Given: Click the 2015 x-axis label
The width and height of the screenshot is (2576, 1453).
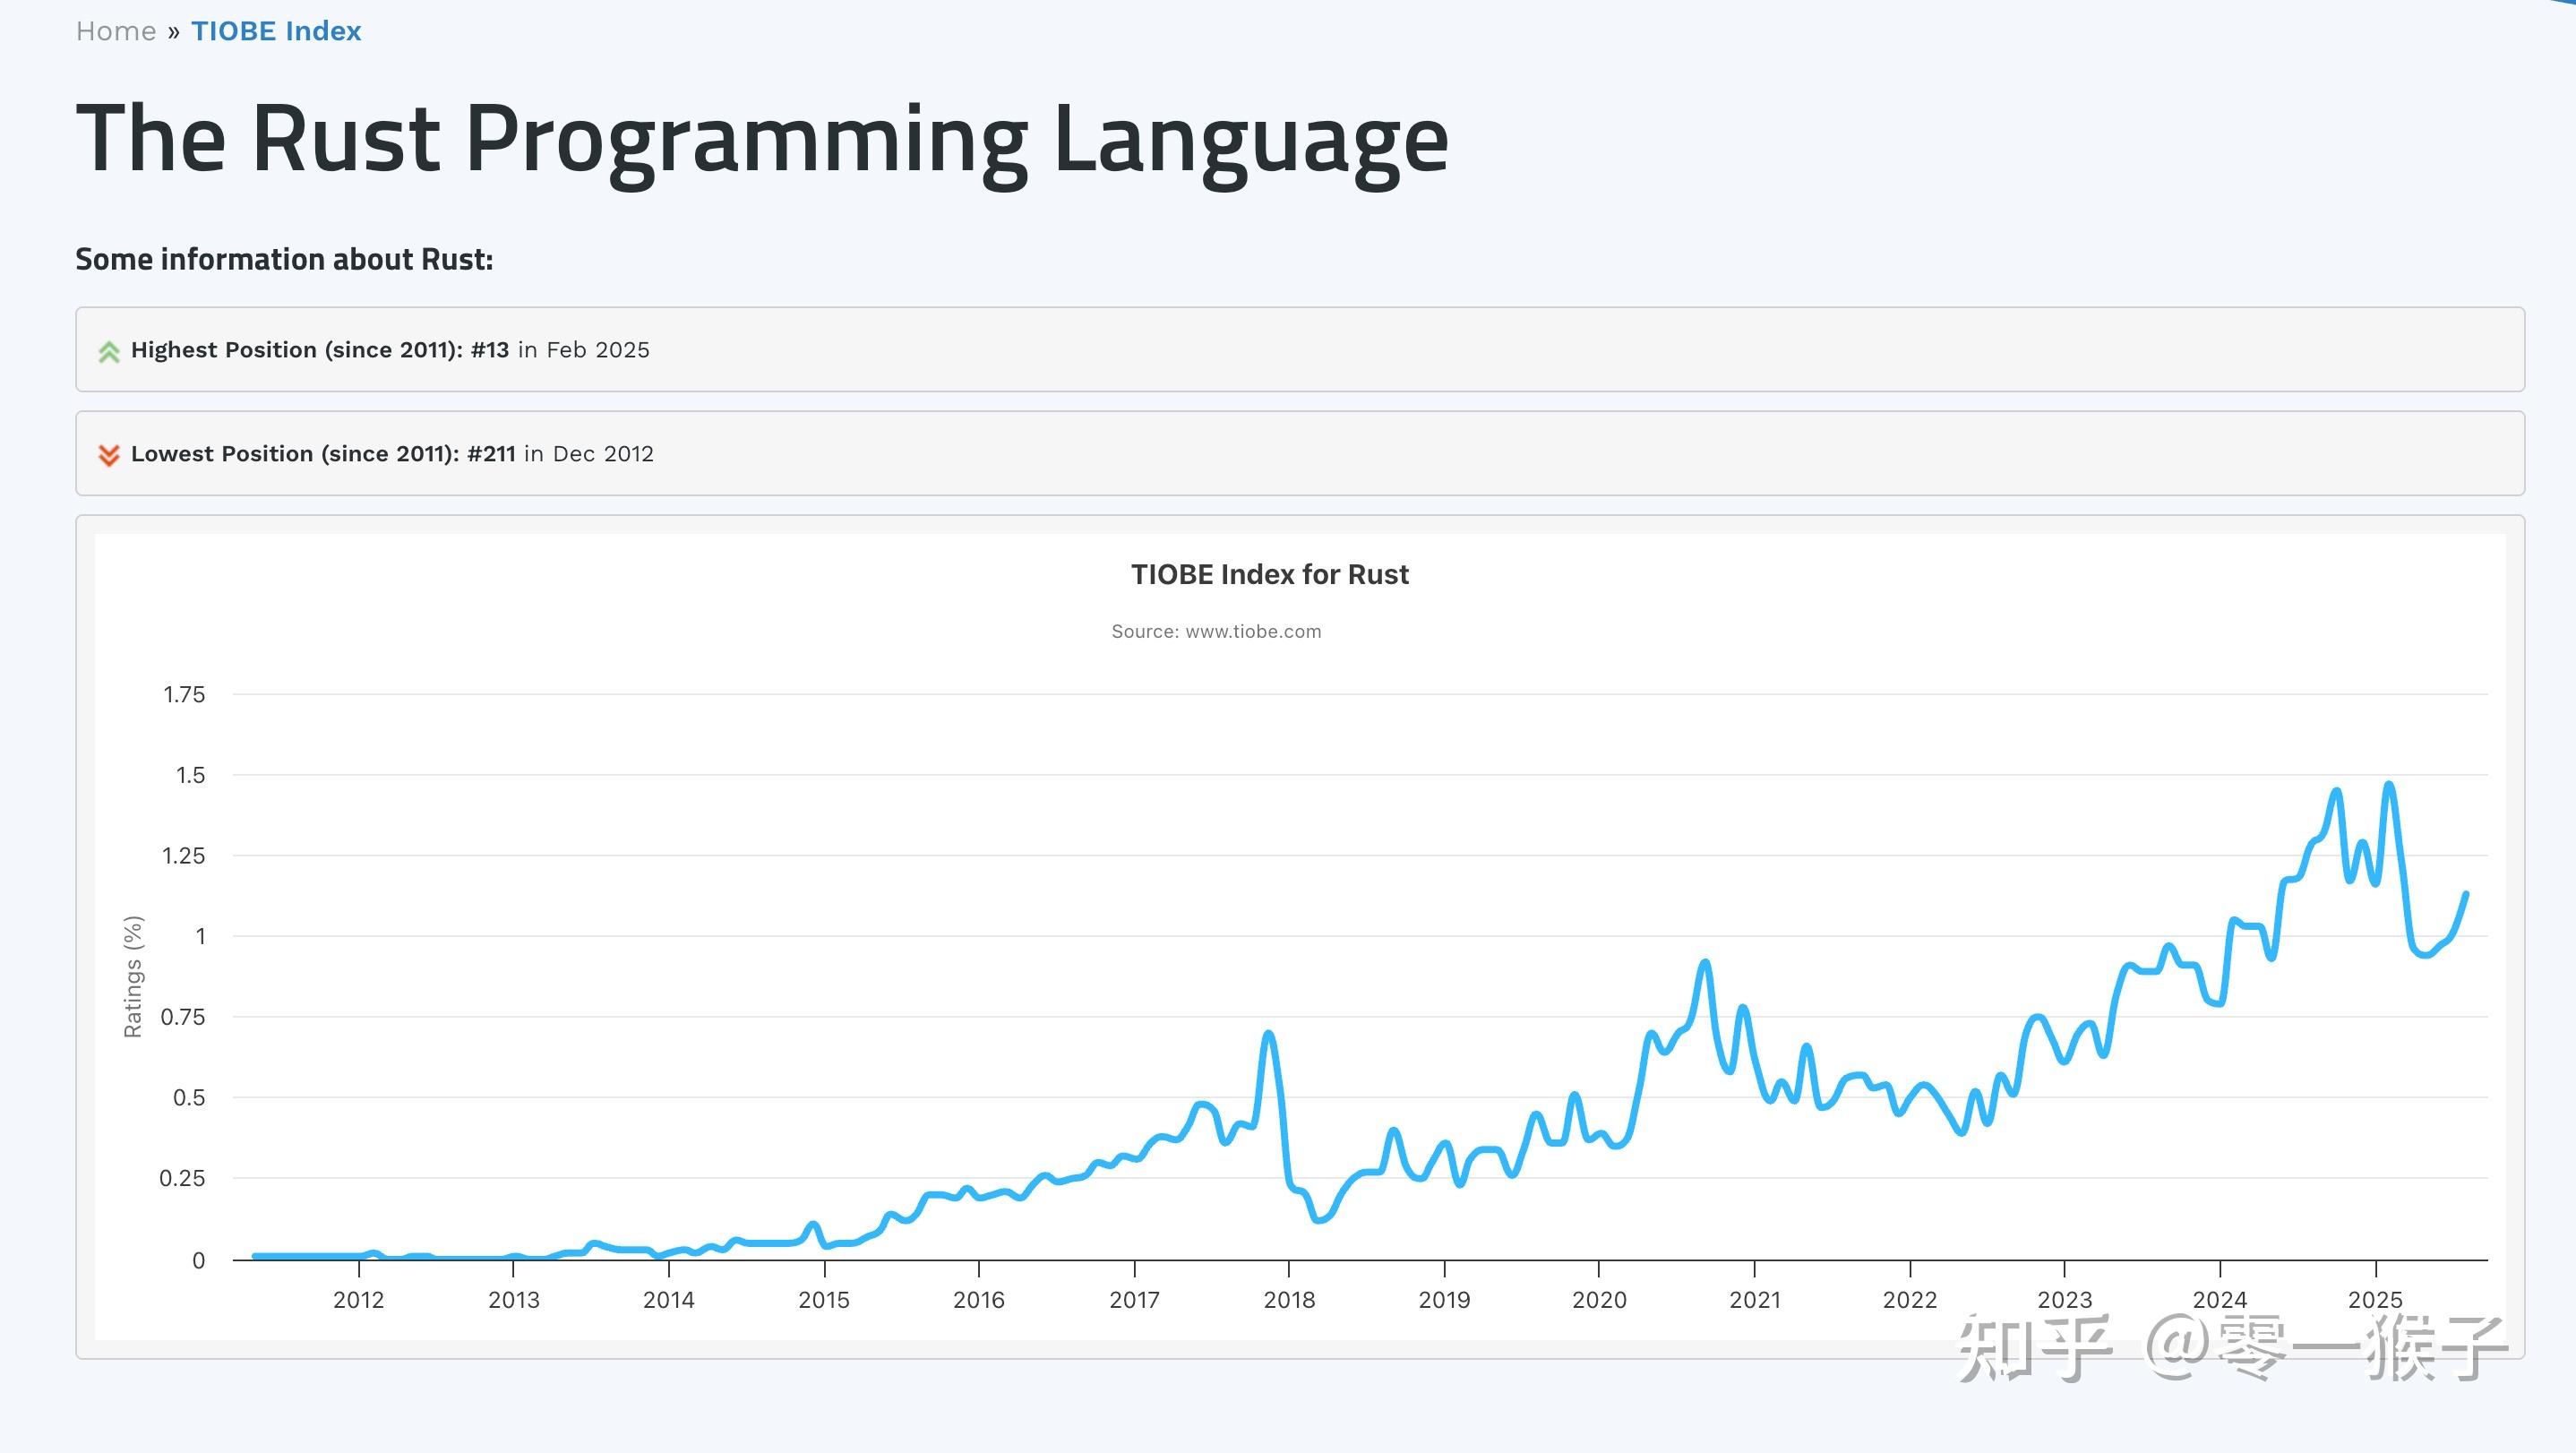Looking at the screenshot, I should point(824,1300).
